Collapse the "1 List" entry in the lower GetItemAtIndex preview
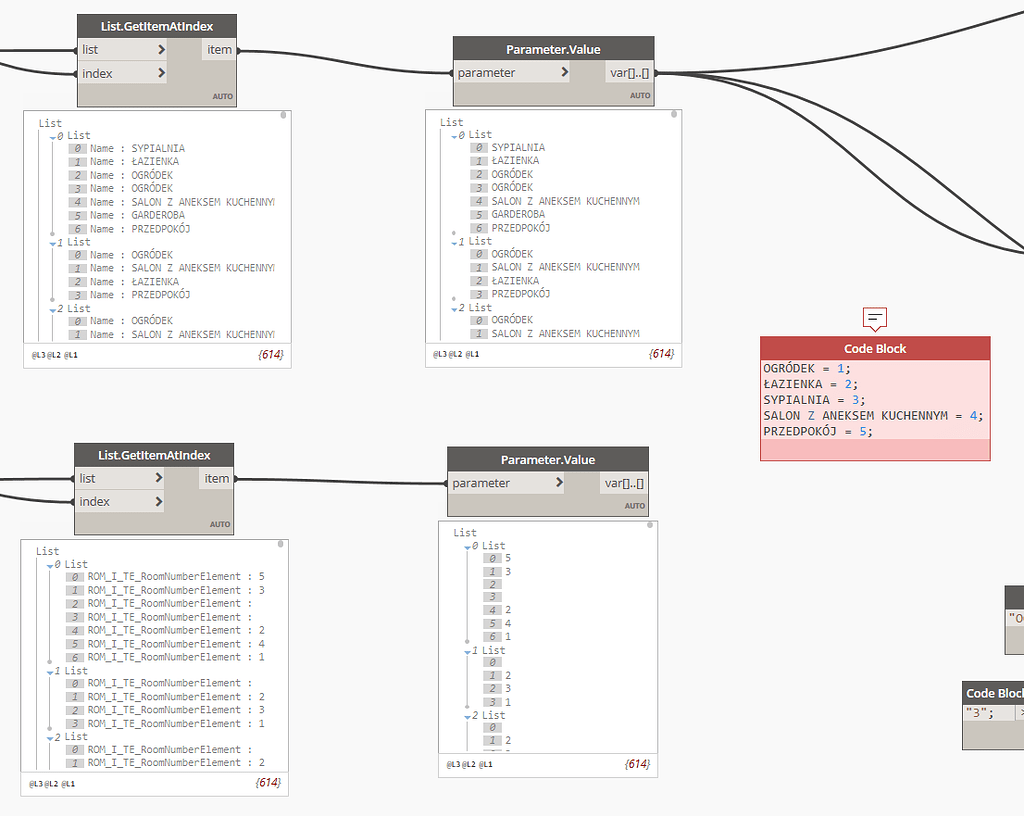 50,670
